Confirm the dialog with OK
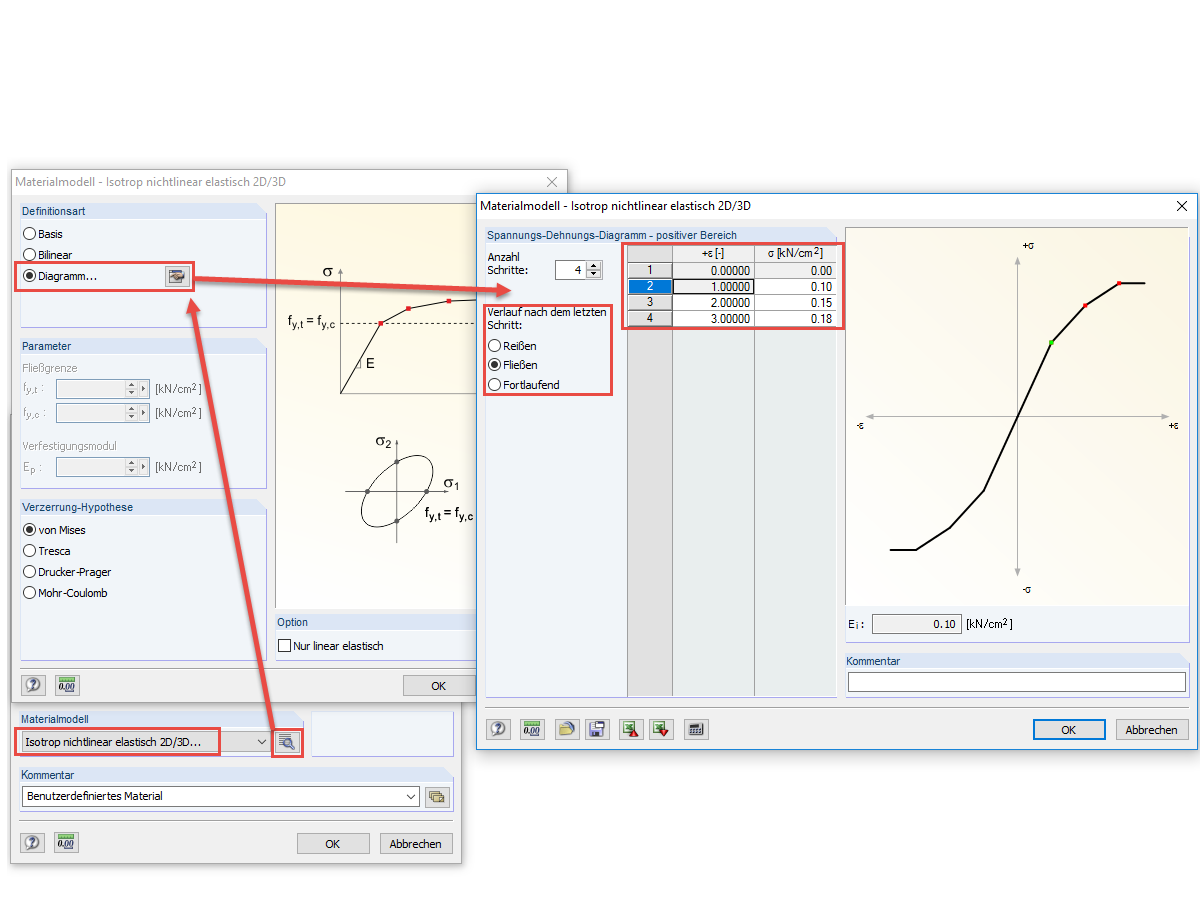The width and height of the screenshot is (1200, 900). 1069,729
